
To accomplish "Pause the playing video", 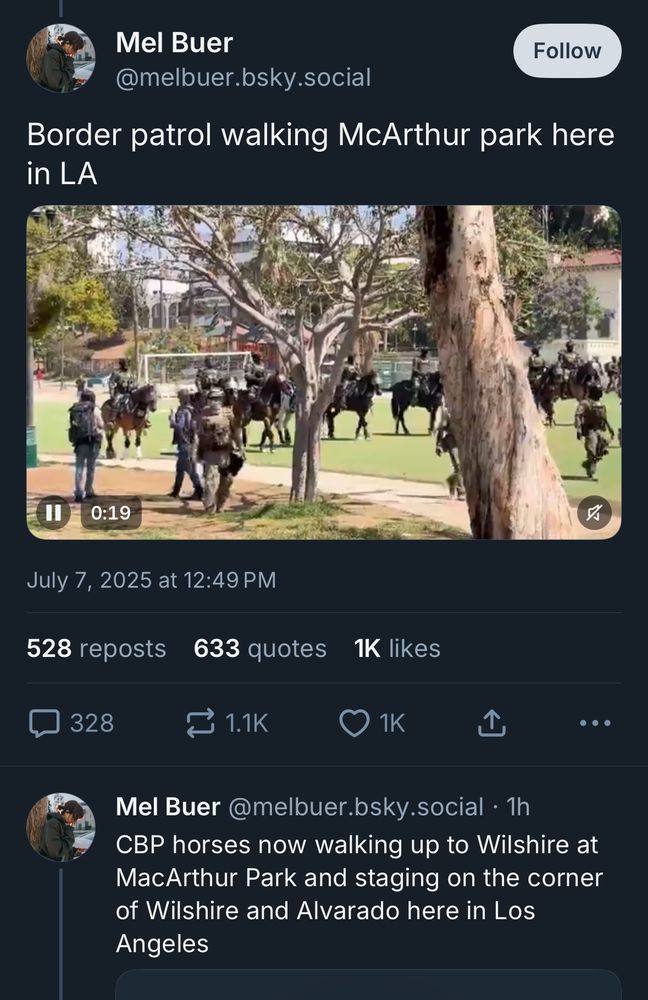I will tap(54, 512).
